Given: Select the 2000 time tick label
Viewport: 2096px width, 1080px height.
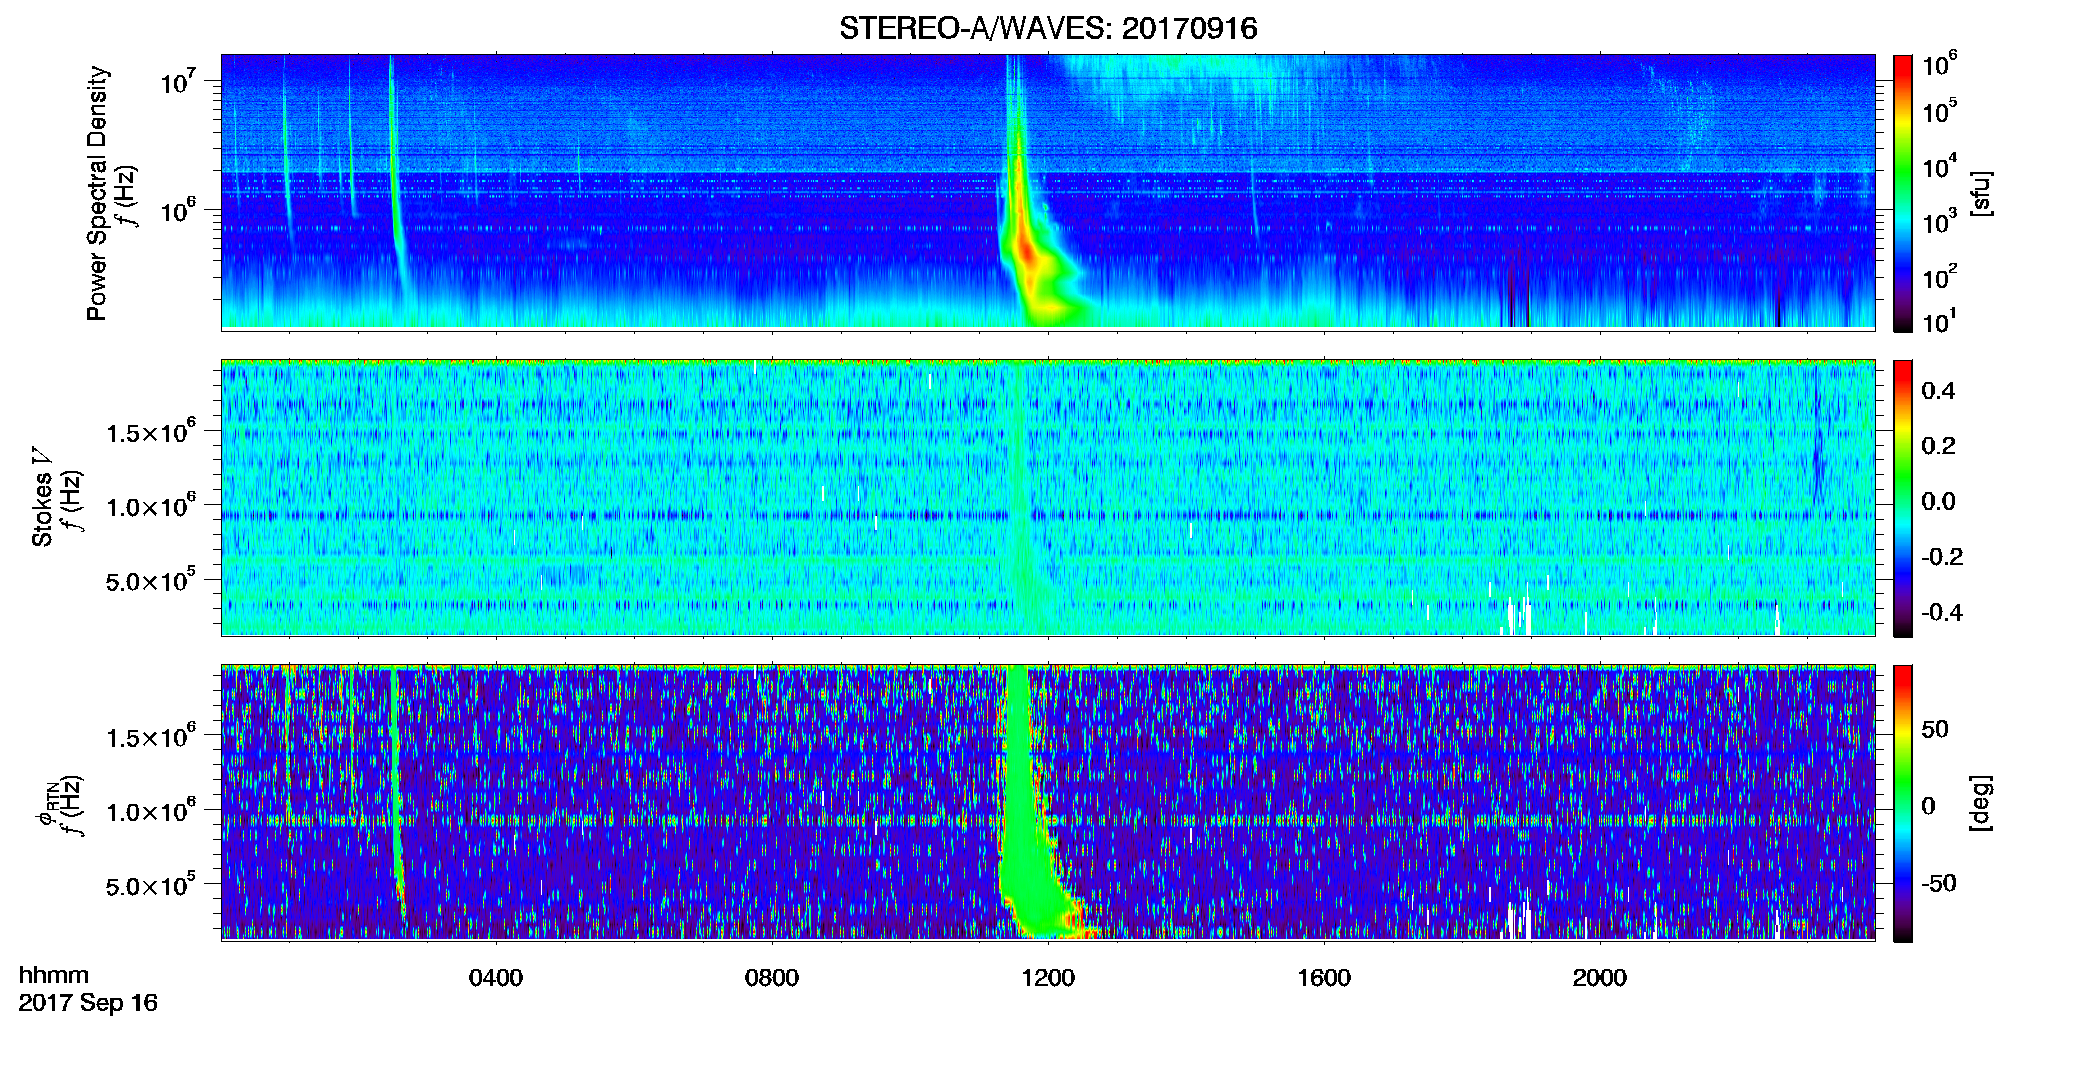Looking at the screenshot, I should point(1600,978).
